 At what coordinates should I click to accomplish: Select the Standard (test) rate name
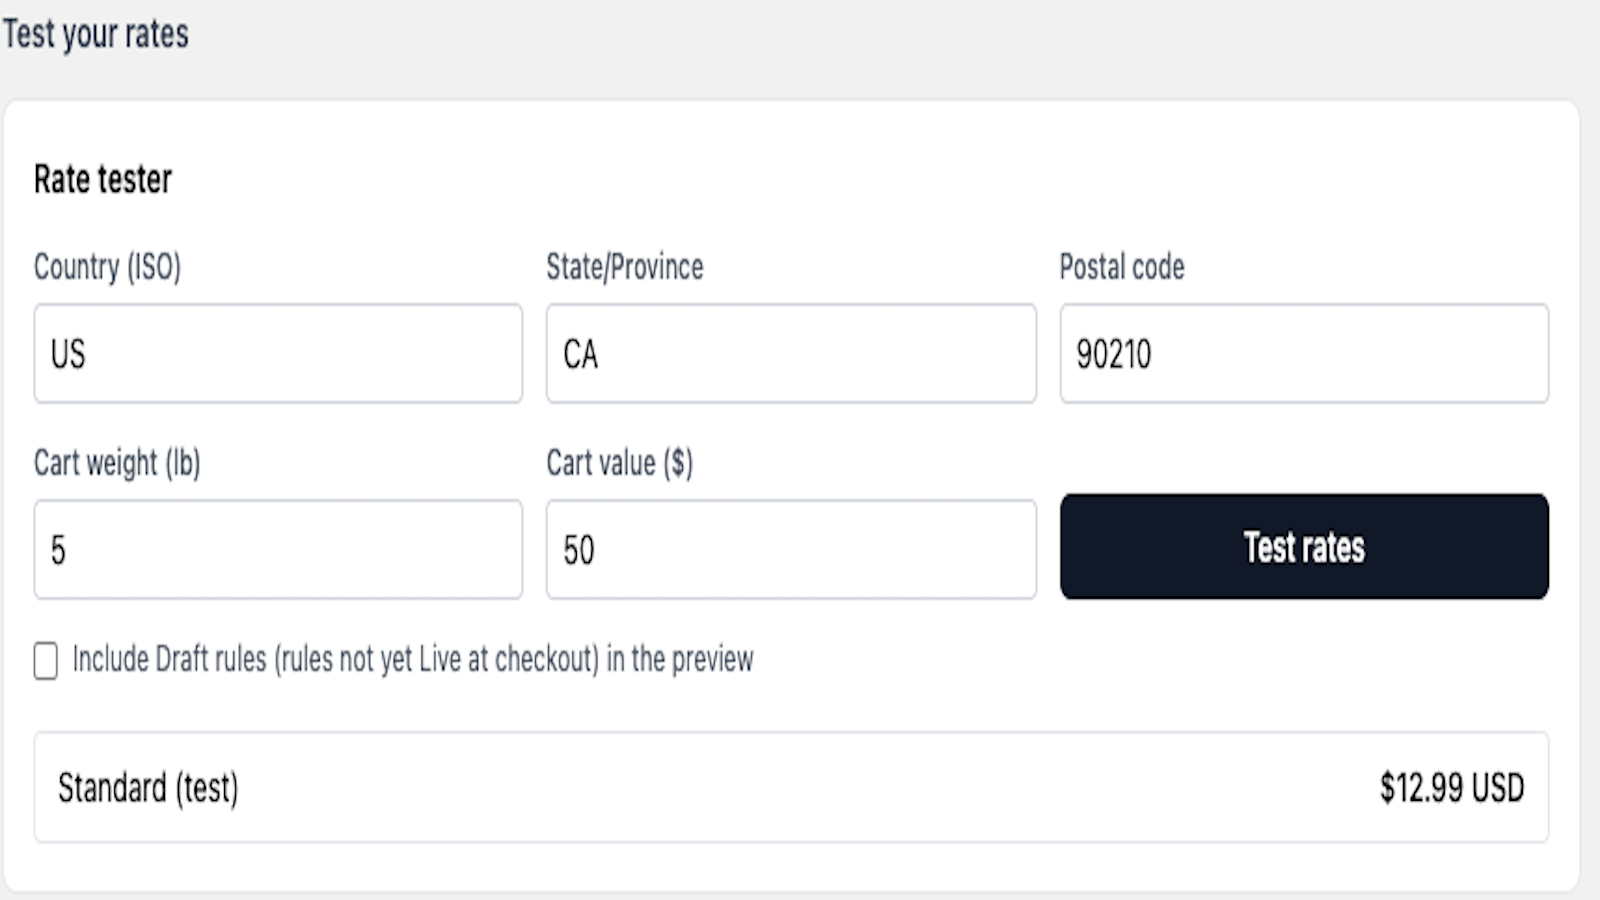point(148,788)
